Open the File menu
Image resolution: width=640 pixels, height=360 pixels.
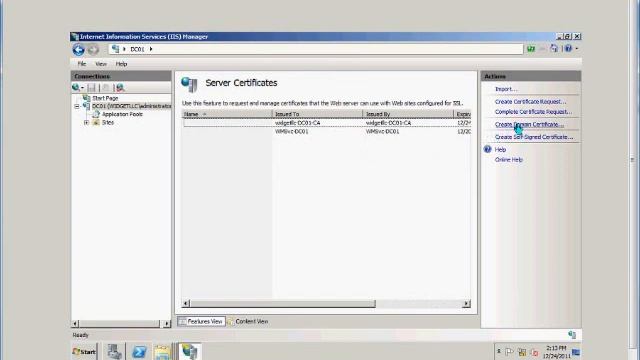(x=82, y=64)
